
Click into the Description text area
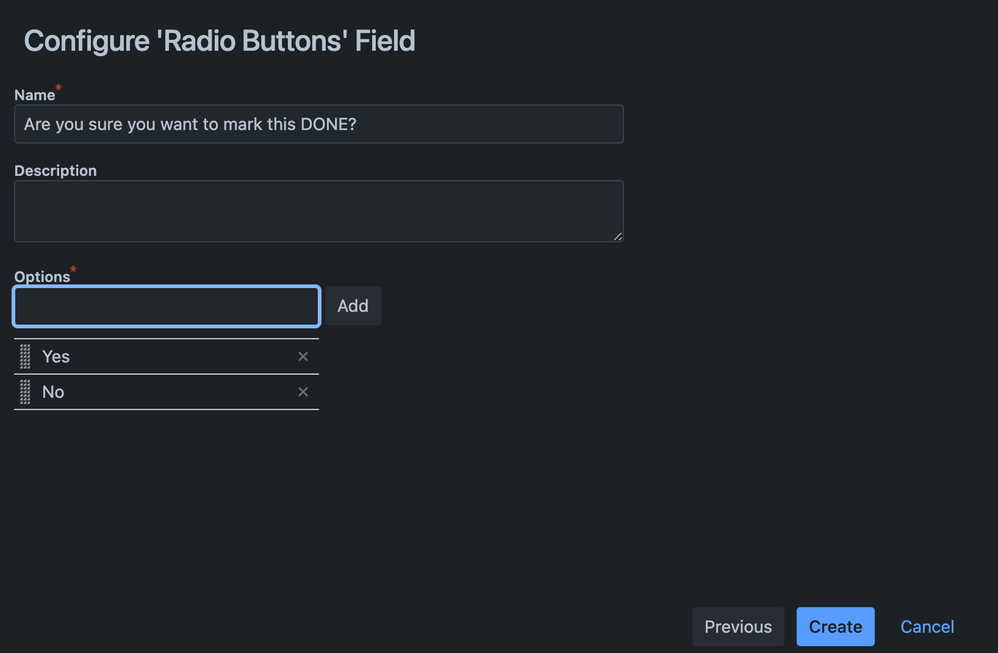[x=318, y=211]
